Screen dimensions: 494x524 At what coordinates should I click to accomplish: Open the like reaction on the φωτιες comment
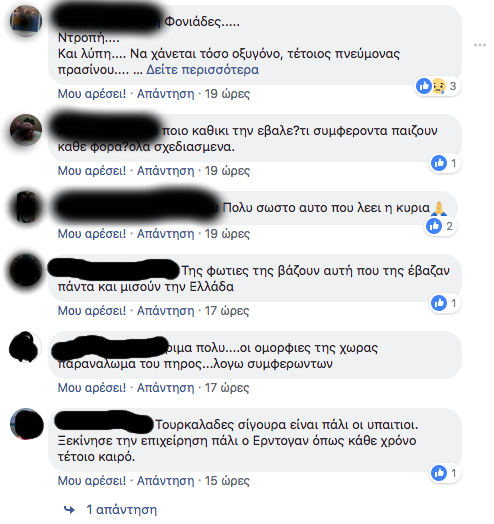tap(445, 303)
